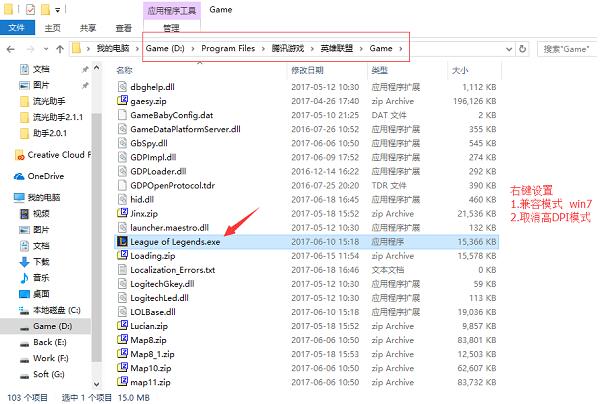Select GameDataPlatformServer.dll file name
Screen dimensions: 605x404
pyautogui.click(x=185, y=129)
